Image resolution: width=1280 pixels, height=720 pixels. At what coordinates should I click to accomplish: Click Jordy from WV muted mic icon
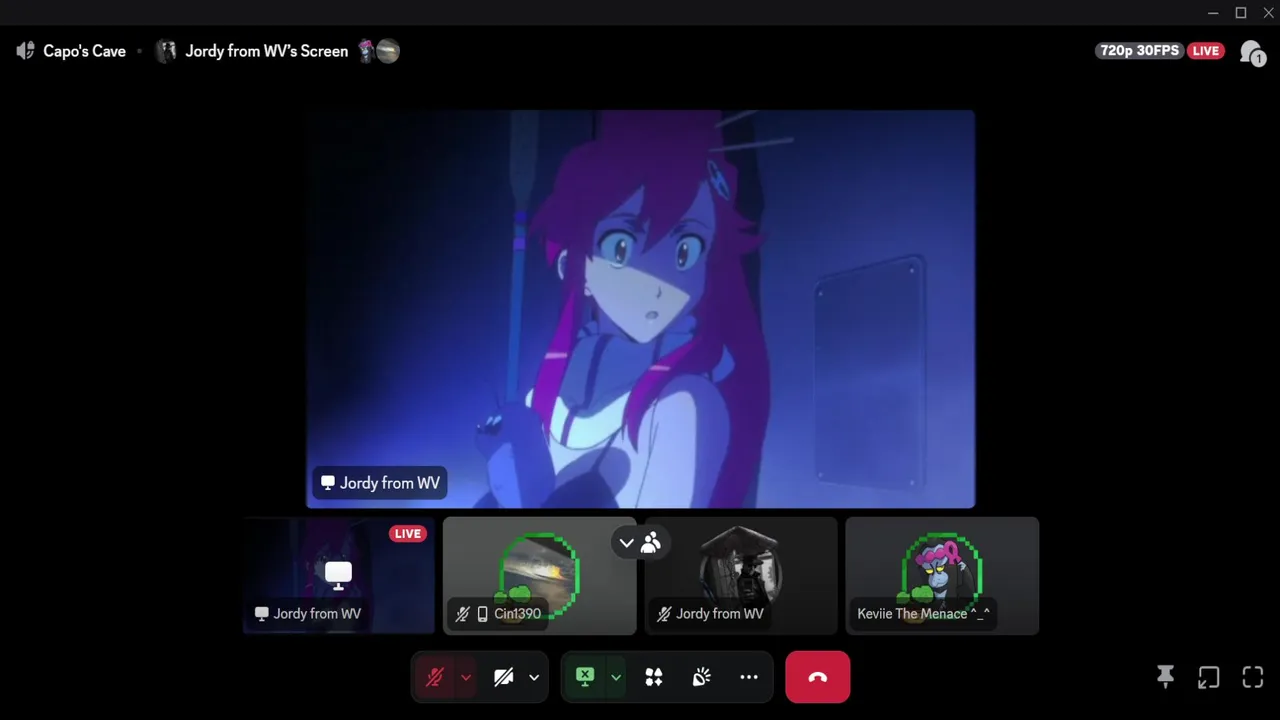pos(664,614)
